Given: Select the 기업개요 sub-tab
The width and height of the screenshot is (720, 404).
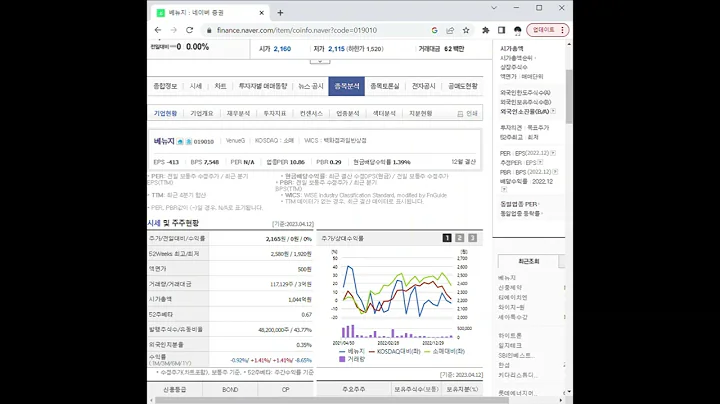Looking at the screenshot, I should (202, 113).
